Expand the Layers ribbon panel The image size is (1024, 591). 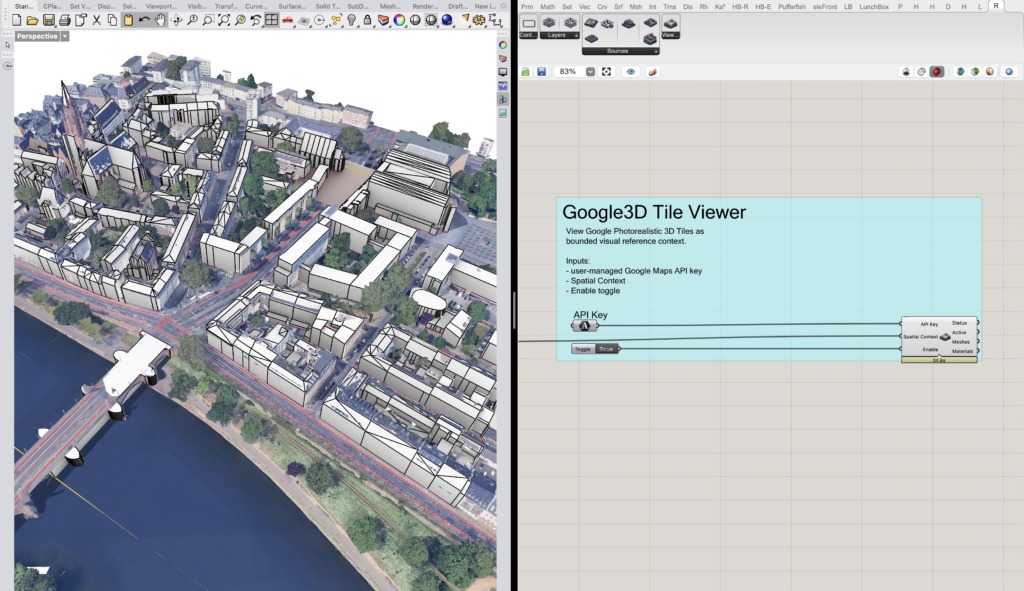point(576,36)
